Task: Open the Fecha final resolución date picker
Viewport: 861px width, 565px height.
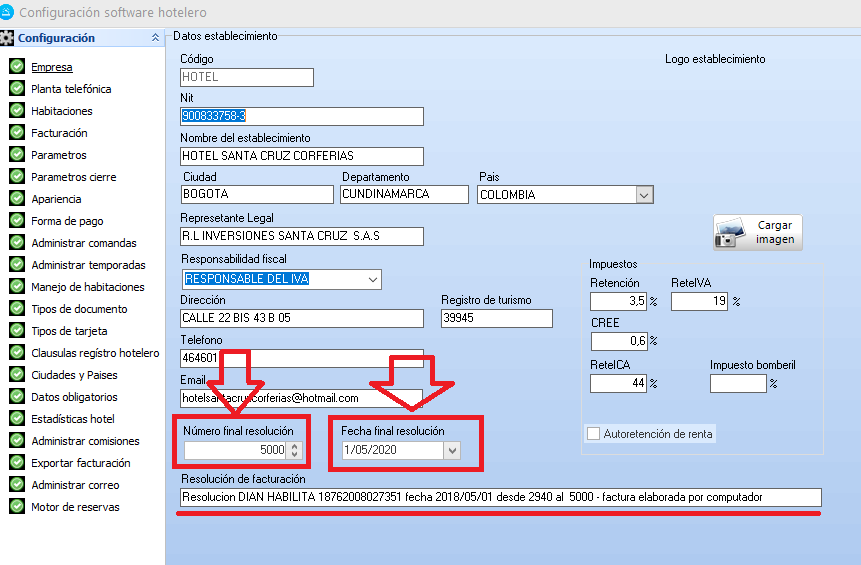Action: tap(452, 451)
